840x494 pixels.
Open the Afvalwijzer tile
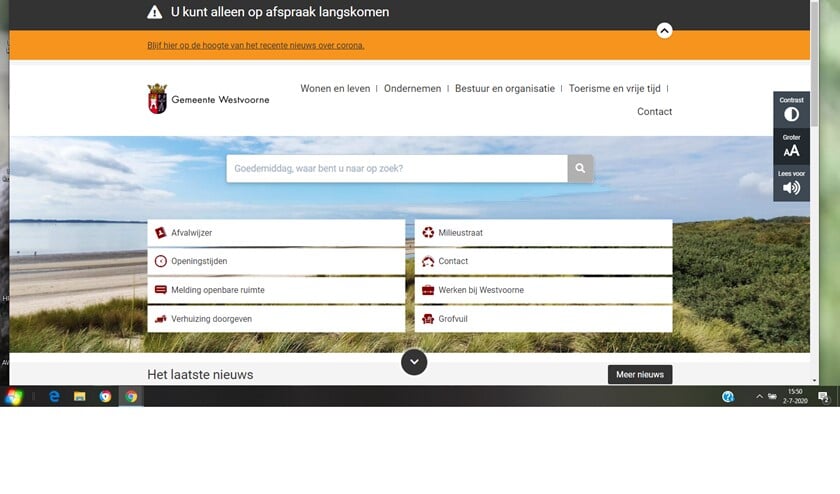(x=276, y=233)
